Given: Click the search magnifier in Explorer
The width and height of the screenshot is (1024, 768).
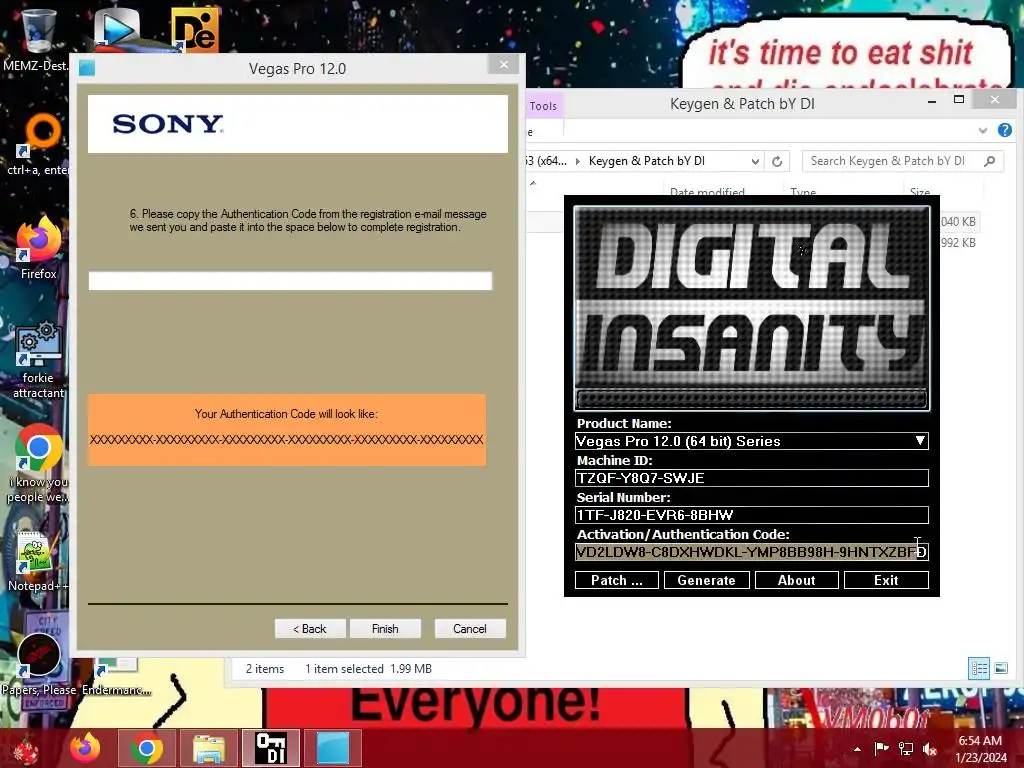Looking at the screenshot, I should 989,161.
